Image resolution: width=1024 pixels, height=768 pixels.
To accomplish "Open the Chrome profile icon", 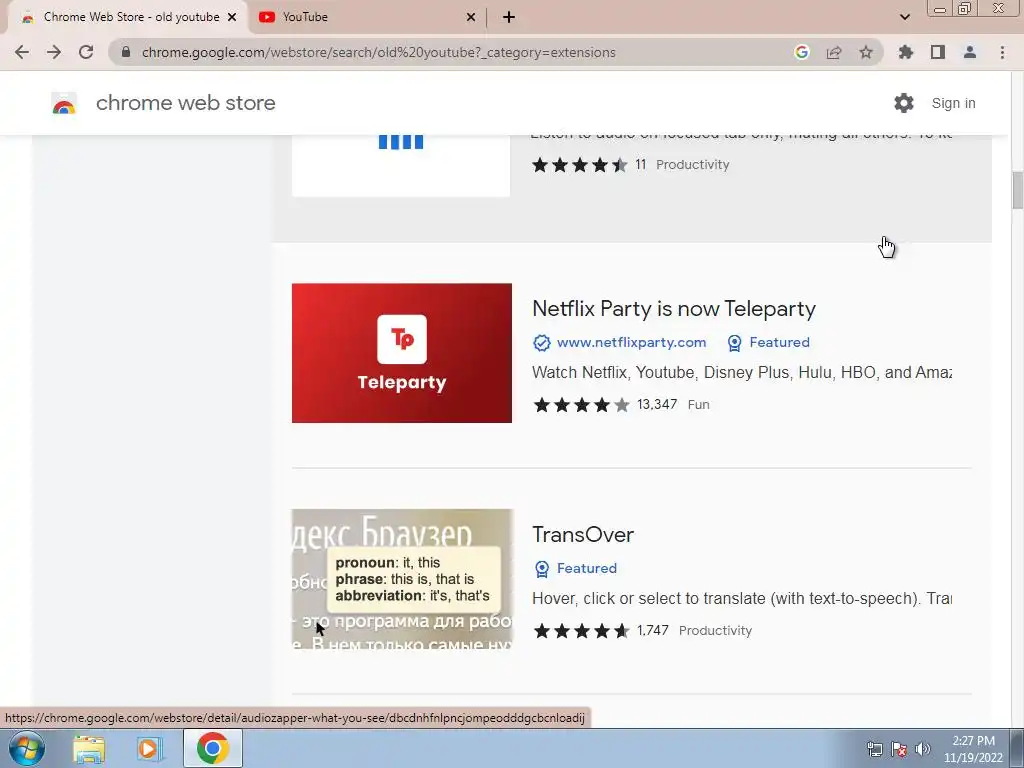I will [x=970, y=52].
